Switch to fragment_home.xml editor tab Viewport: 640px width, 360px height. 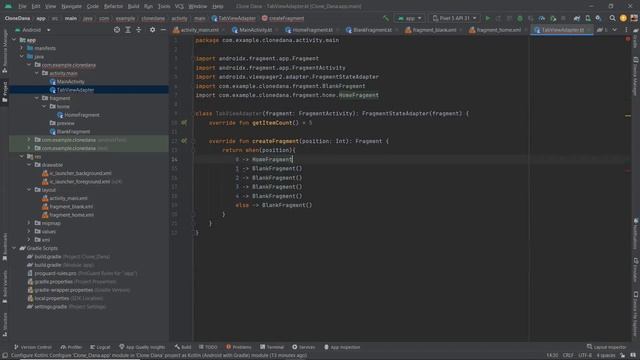(498, 30)
